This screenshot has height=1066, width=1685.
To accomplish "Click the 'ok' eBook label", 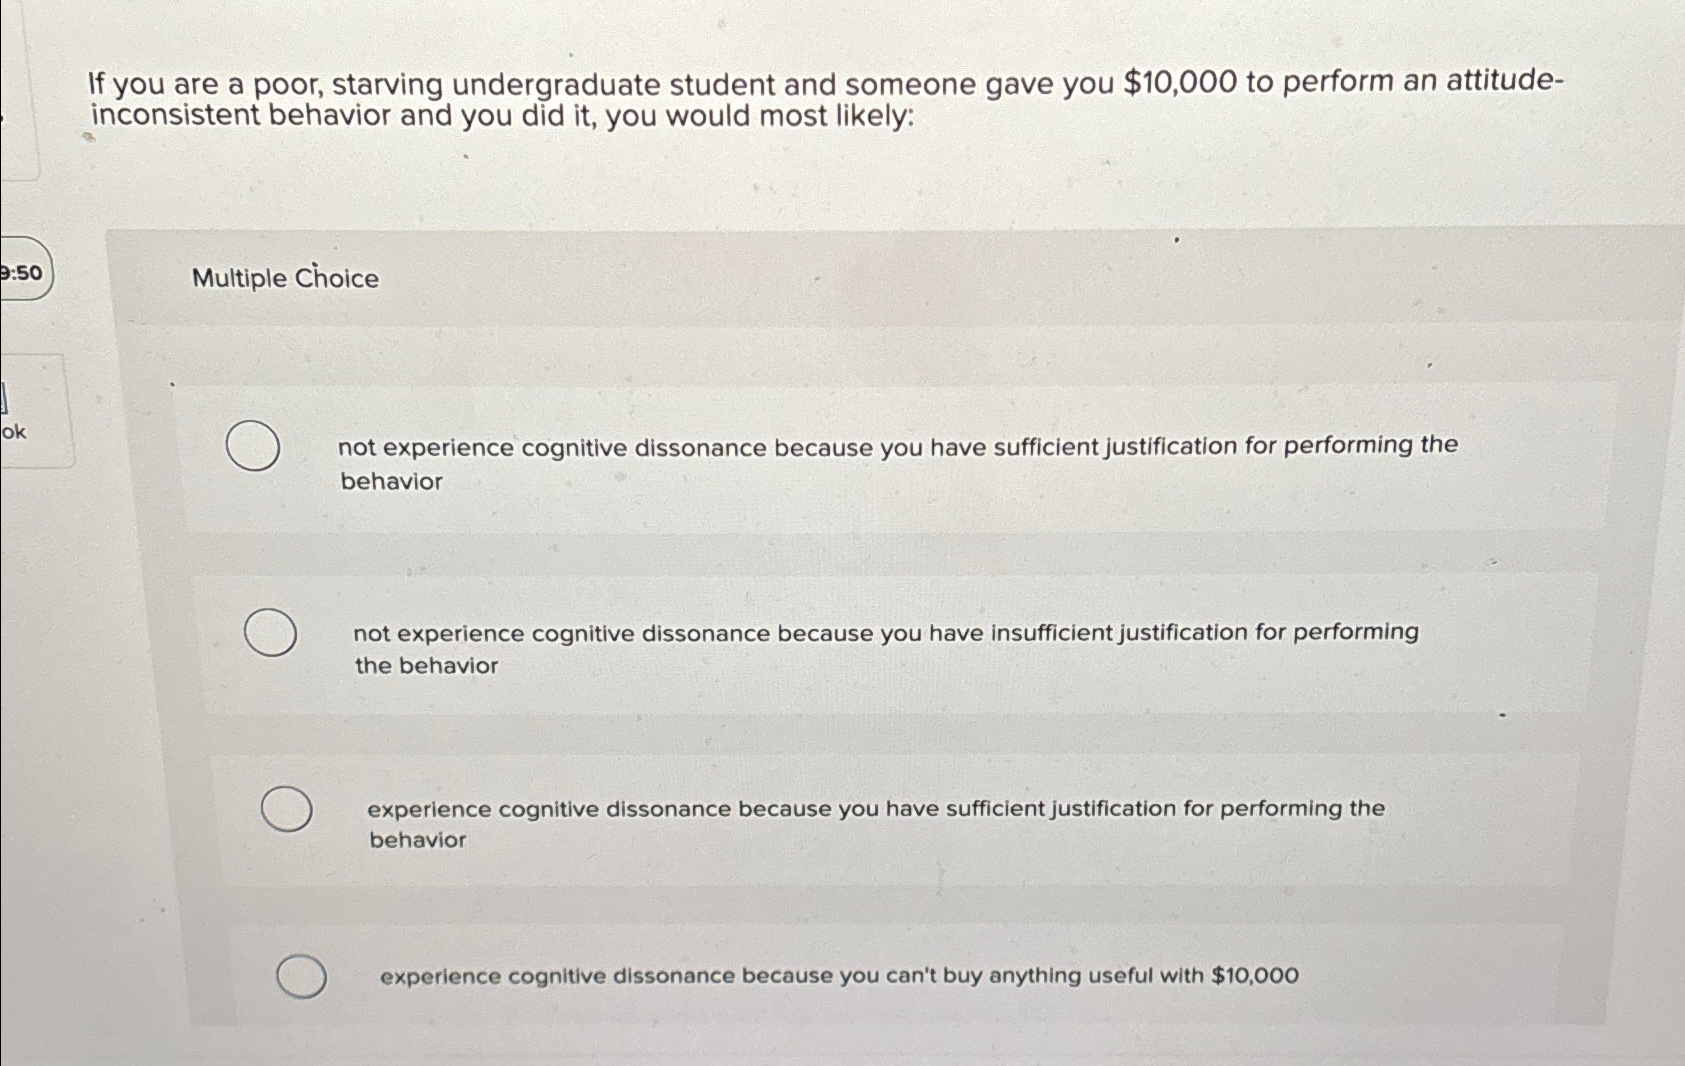I will point(13,434).
